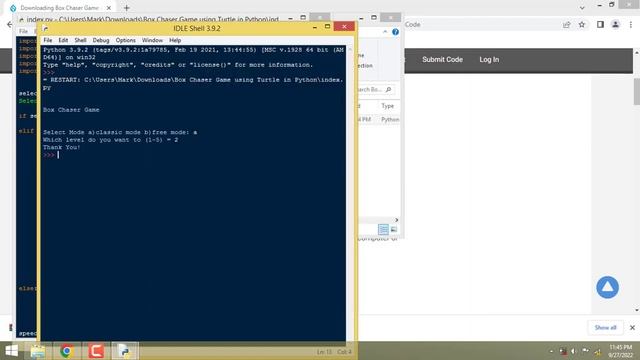Click index.py editor window title icon

[21, 19]
